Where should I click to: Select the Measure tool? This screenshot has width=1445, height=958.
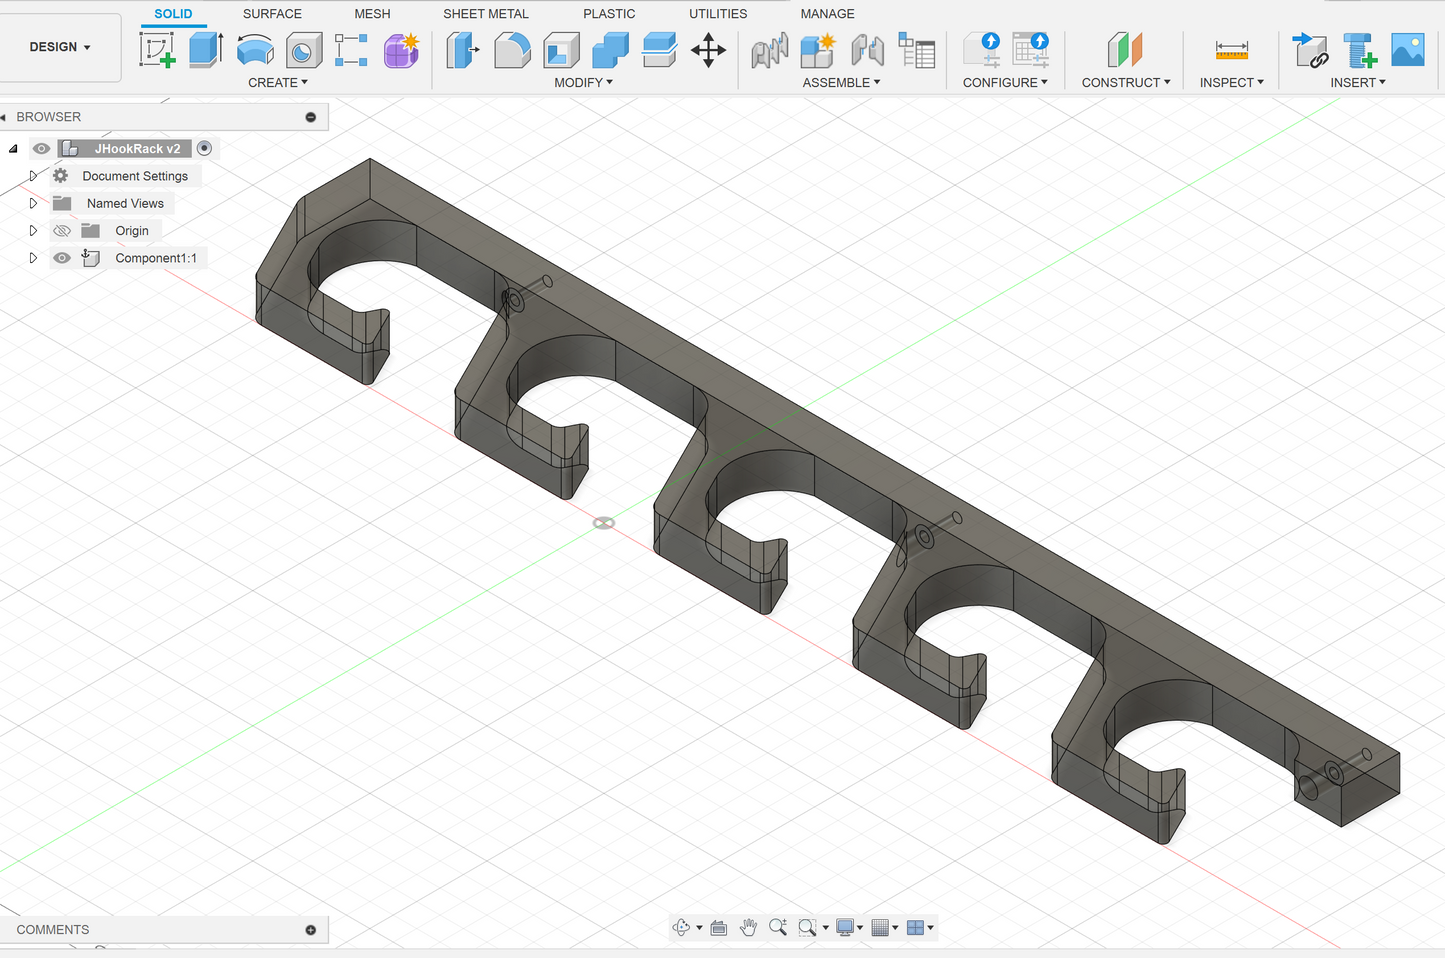[x=1231, y=50]
